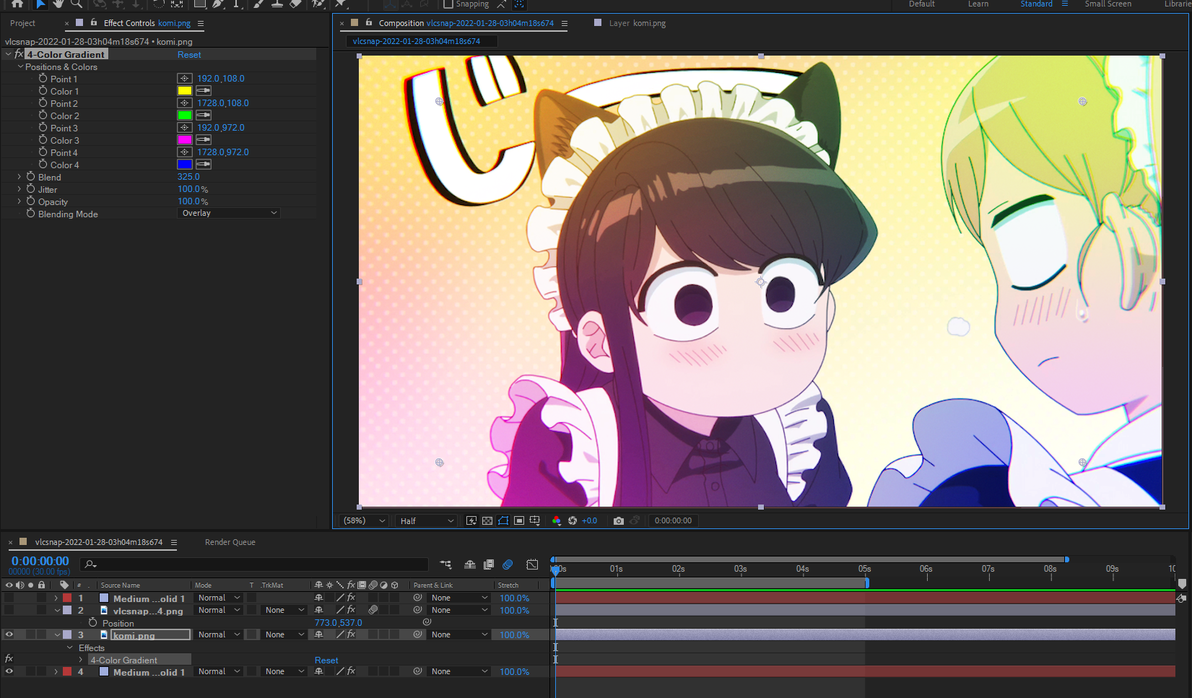Choose the Small Screen workspace
The width and height of the screenshot is (1192, 698).
pos(1108,4)
